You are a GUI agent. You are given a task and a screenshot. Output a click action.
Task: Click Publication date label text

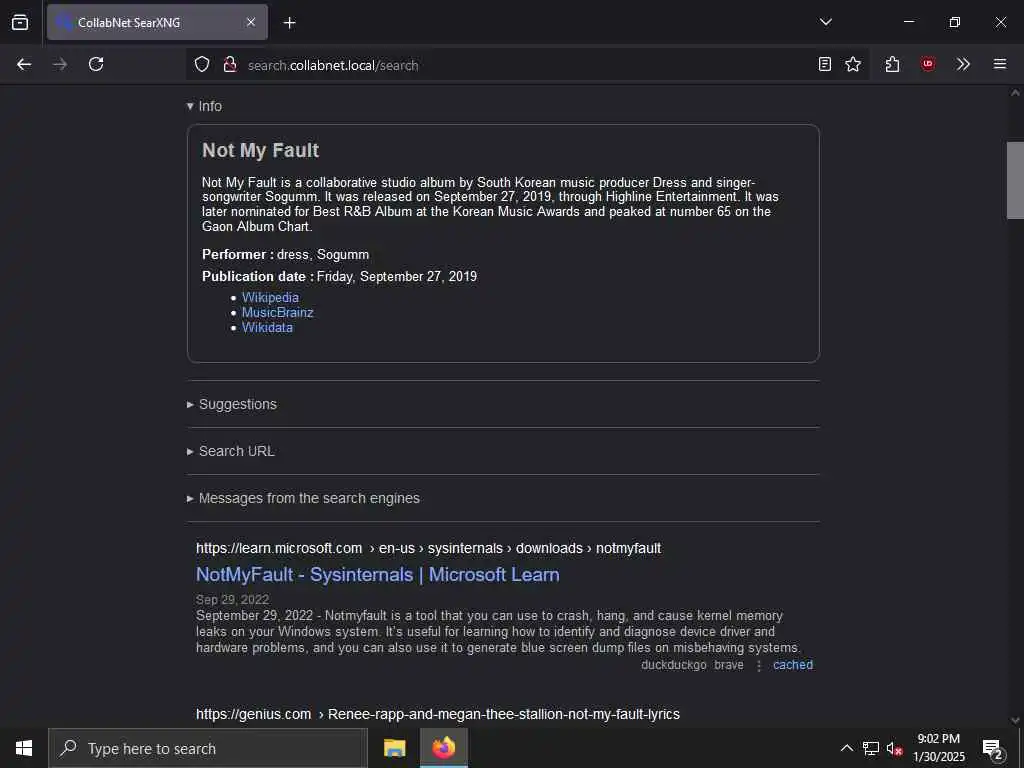tap(257, 276)
